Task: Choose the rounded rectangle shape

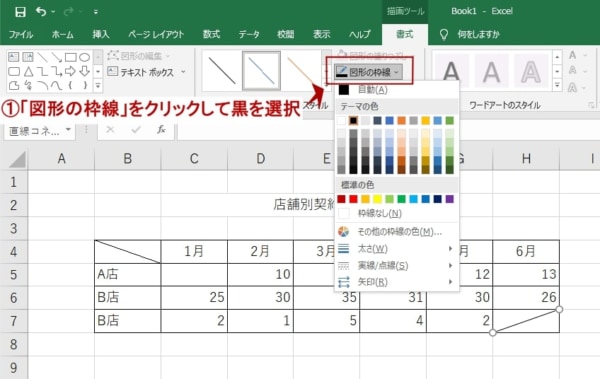Action: coord(14,71)
